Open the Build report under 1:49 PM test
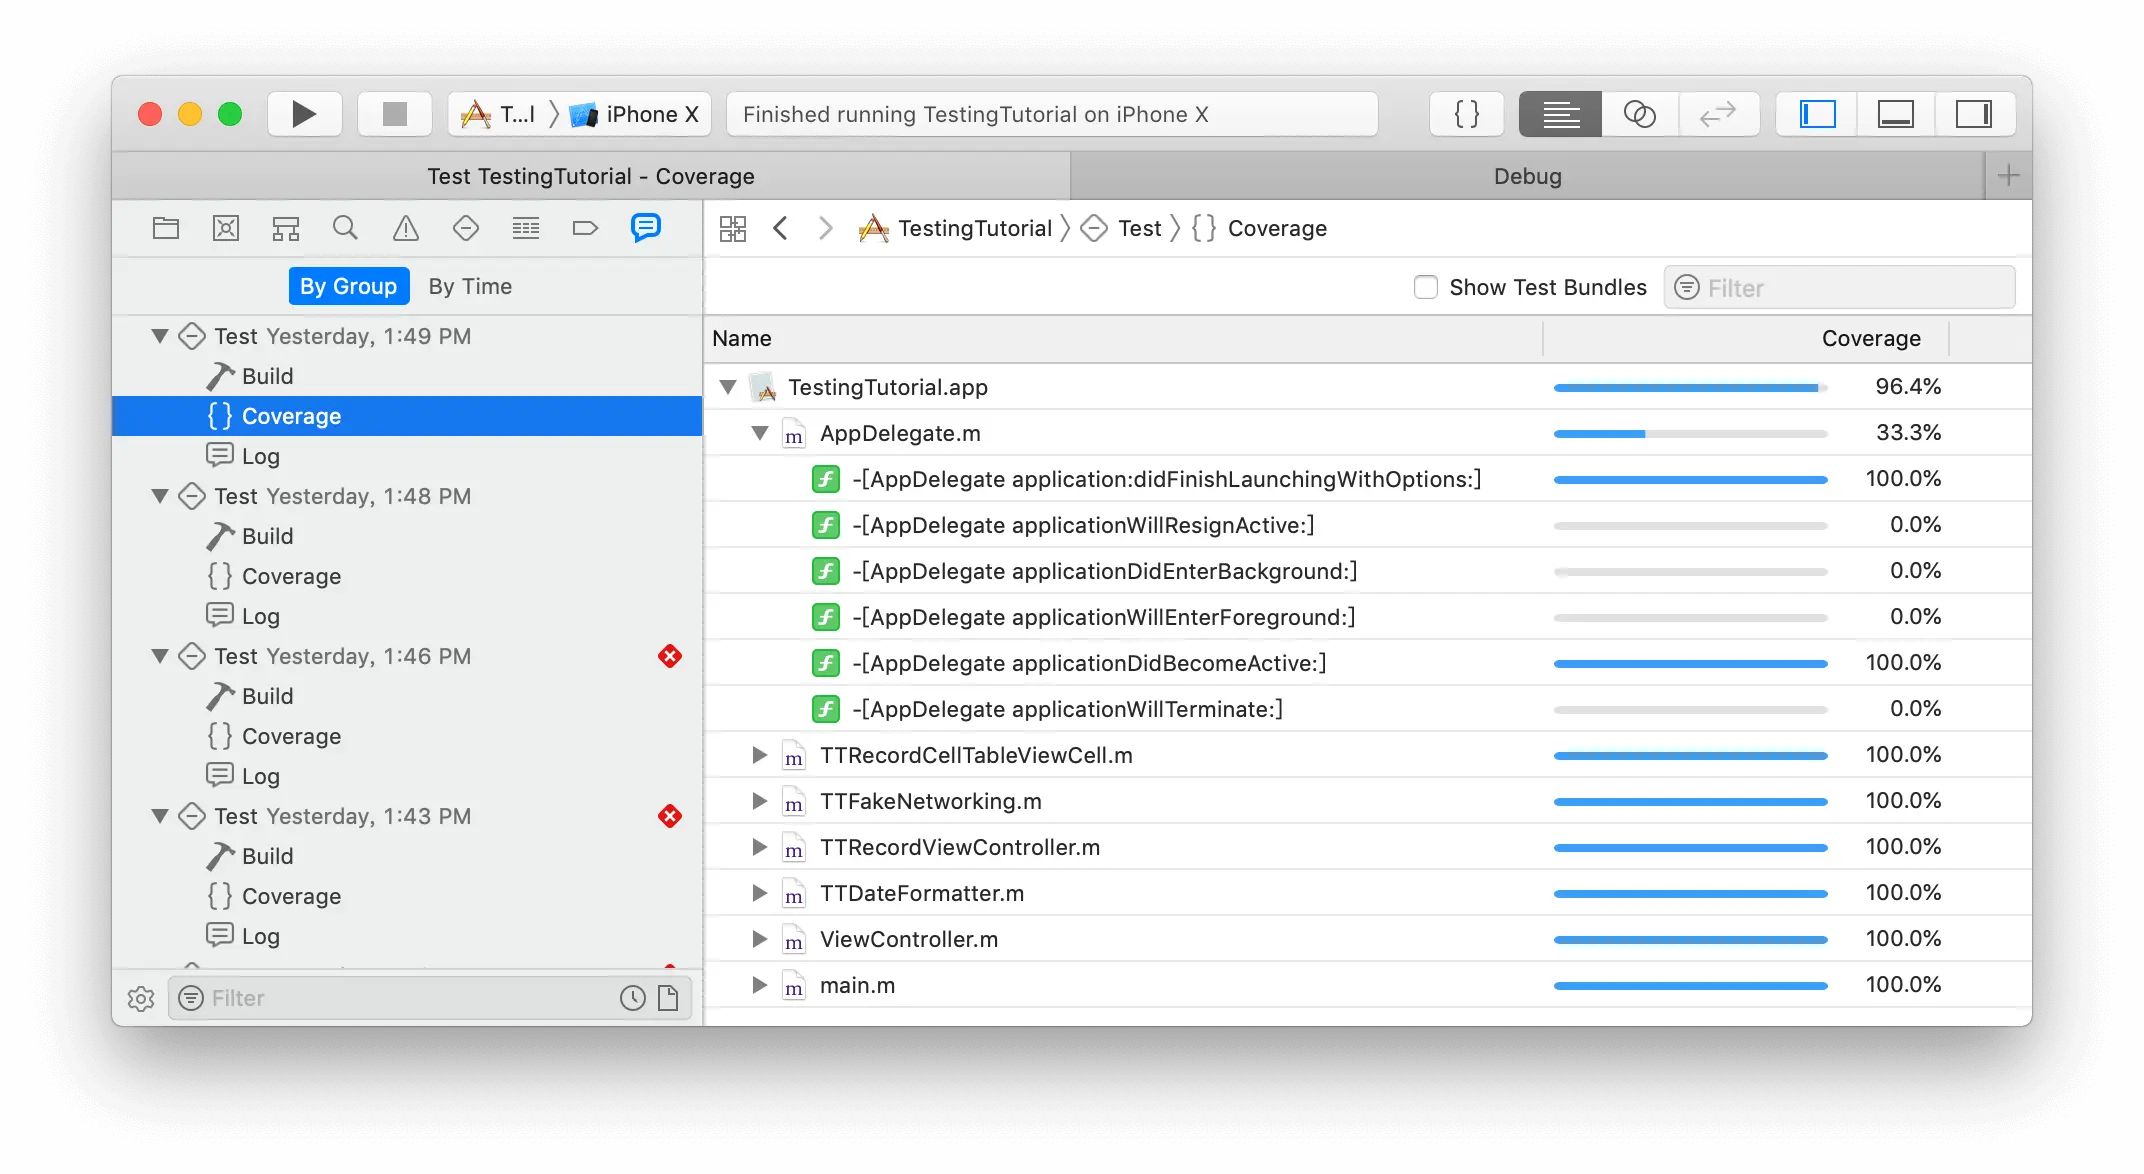 [x=407, y=376]
